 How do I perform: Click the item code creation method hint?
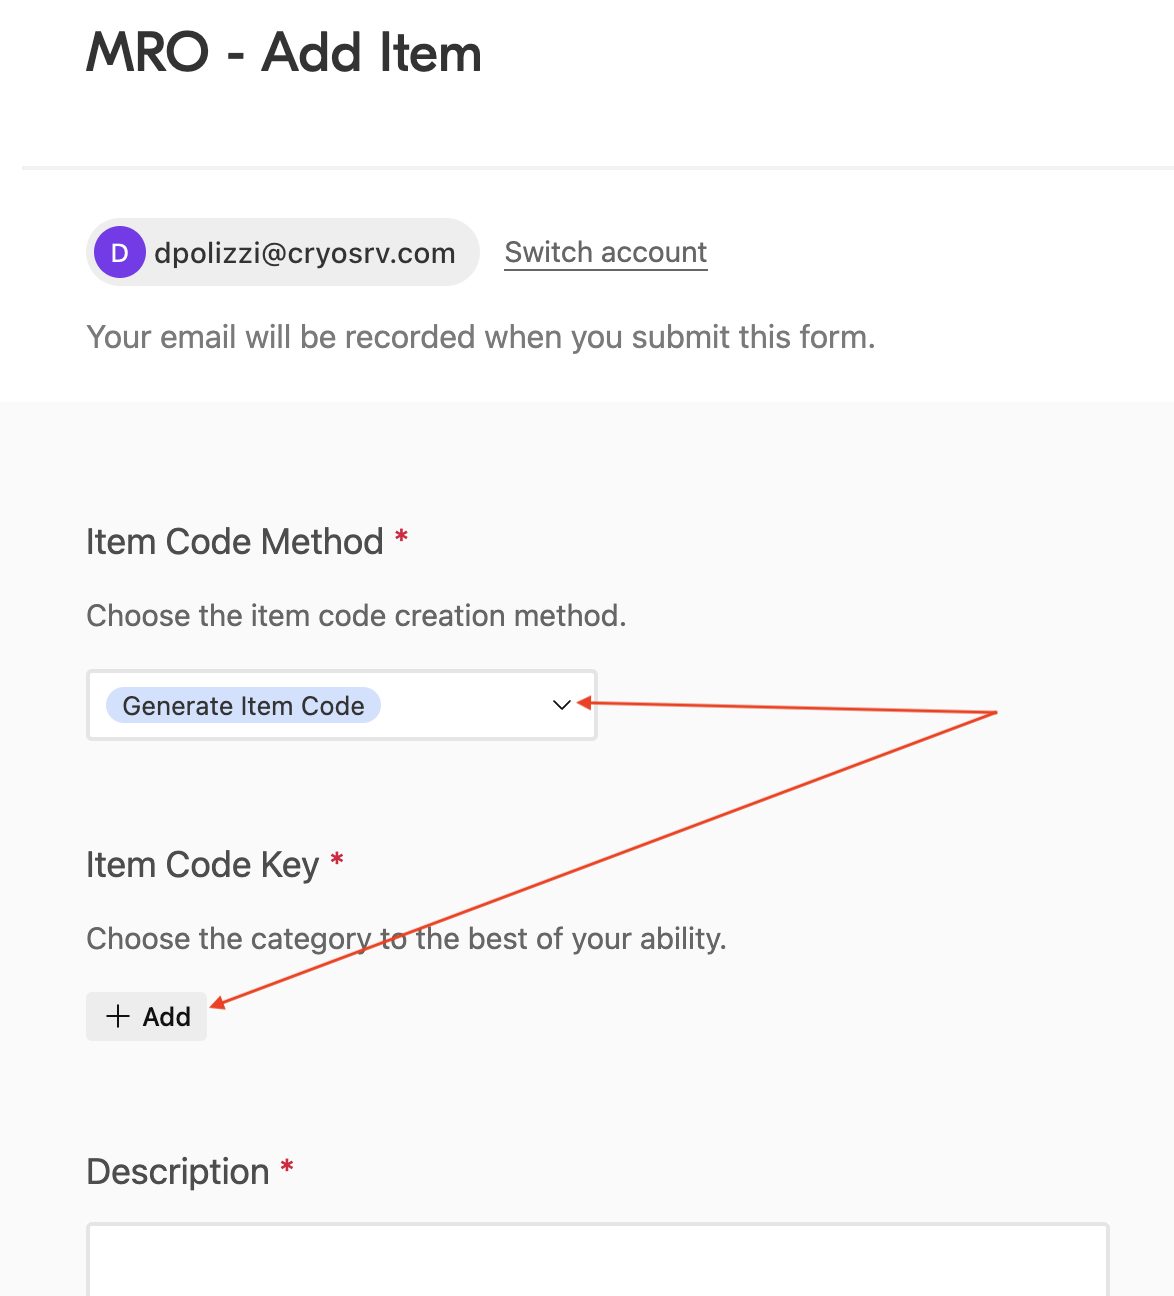[356, 616]
